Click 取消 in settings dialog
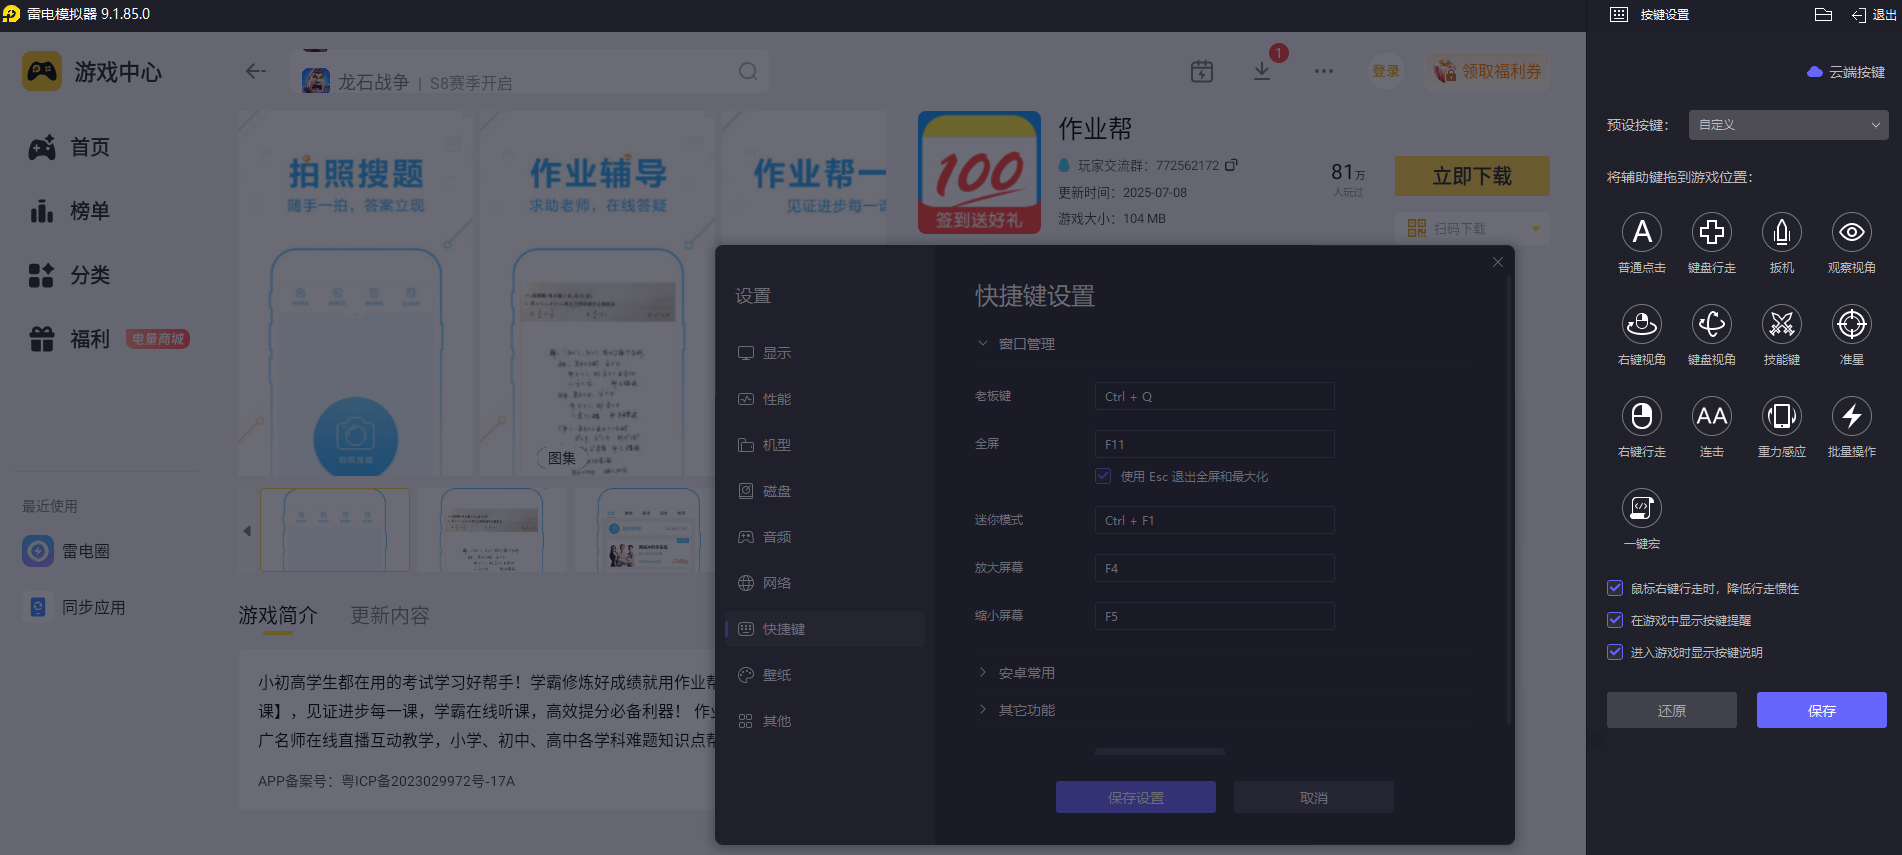 (1314, 797)
